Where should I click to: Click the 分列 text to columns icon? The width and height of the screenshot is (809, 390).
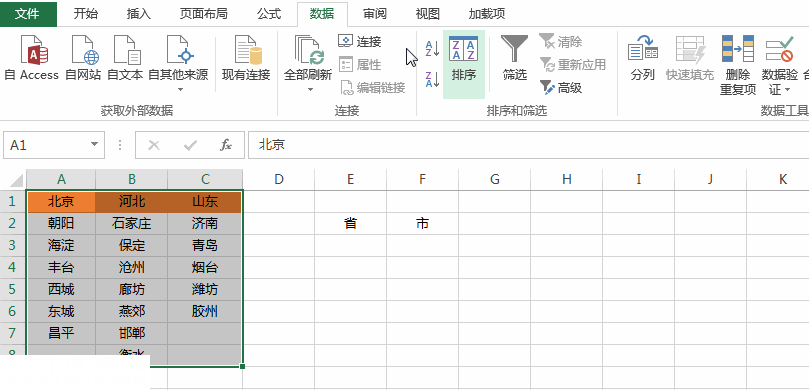(x=642, y=58)
